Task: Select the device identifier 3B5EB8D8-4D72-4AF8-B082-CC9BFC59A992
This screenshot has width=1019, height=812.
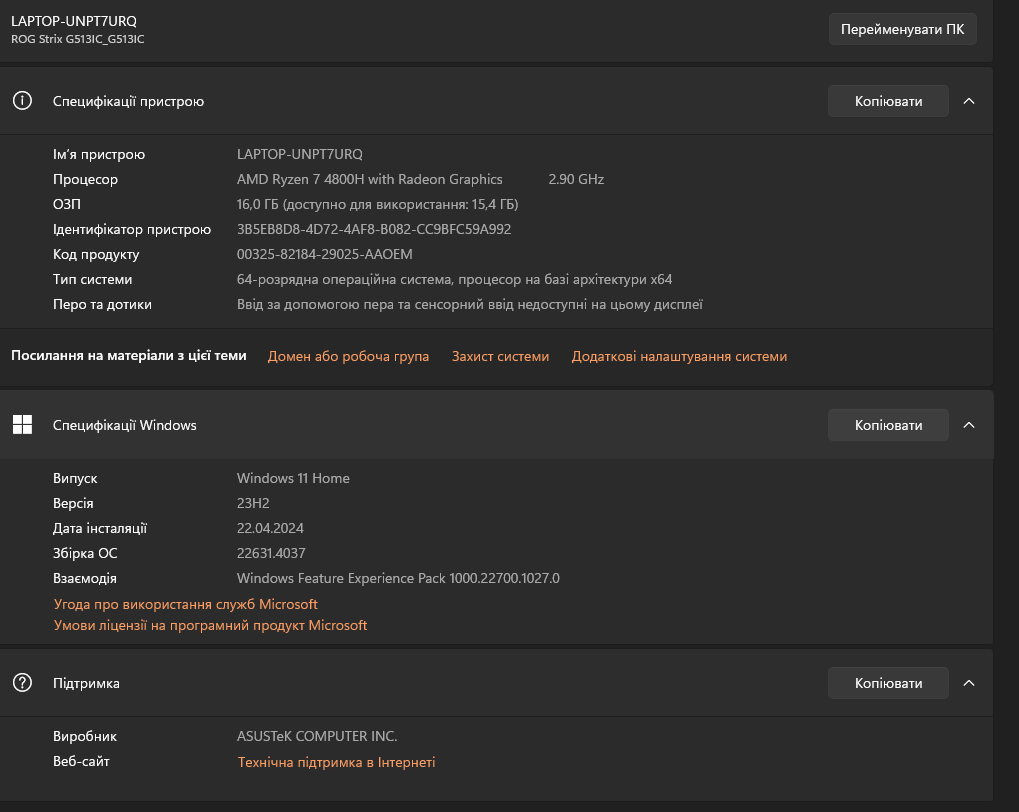Action: (x=374, y=229)
